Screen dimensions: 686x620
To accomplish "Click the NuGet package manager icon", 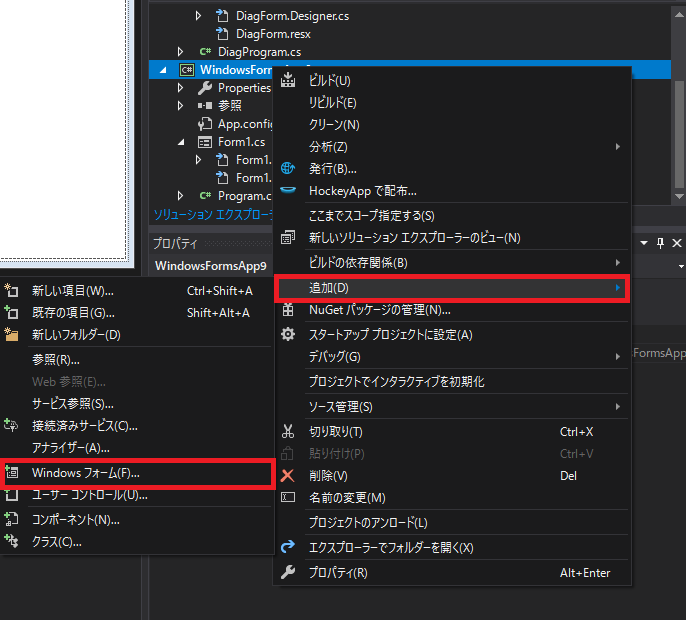I will (x=288, y=310).
